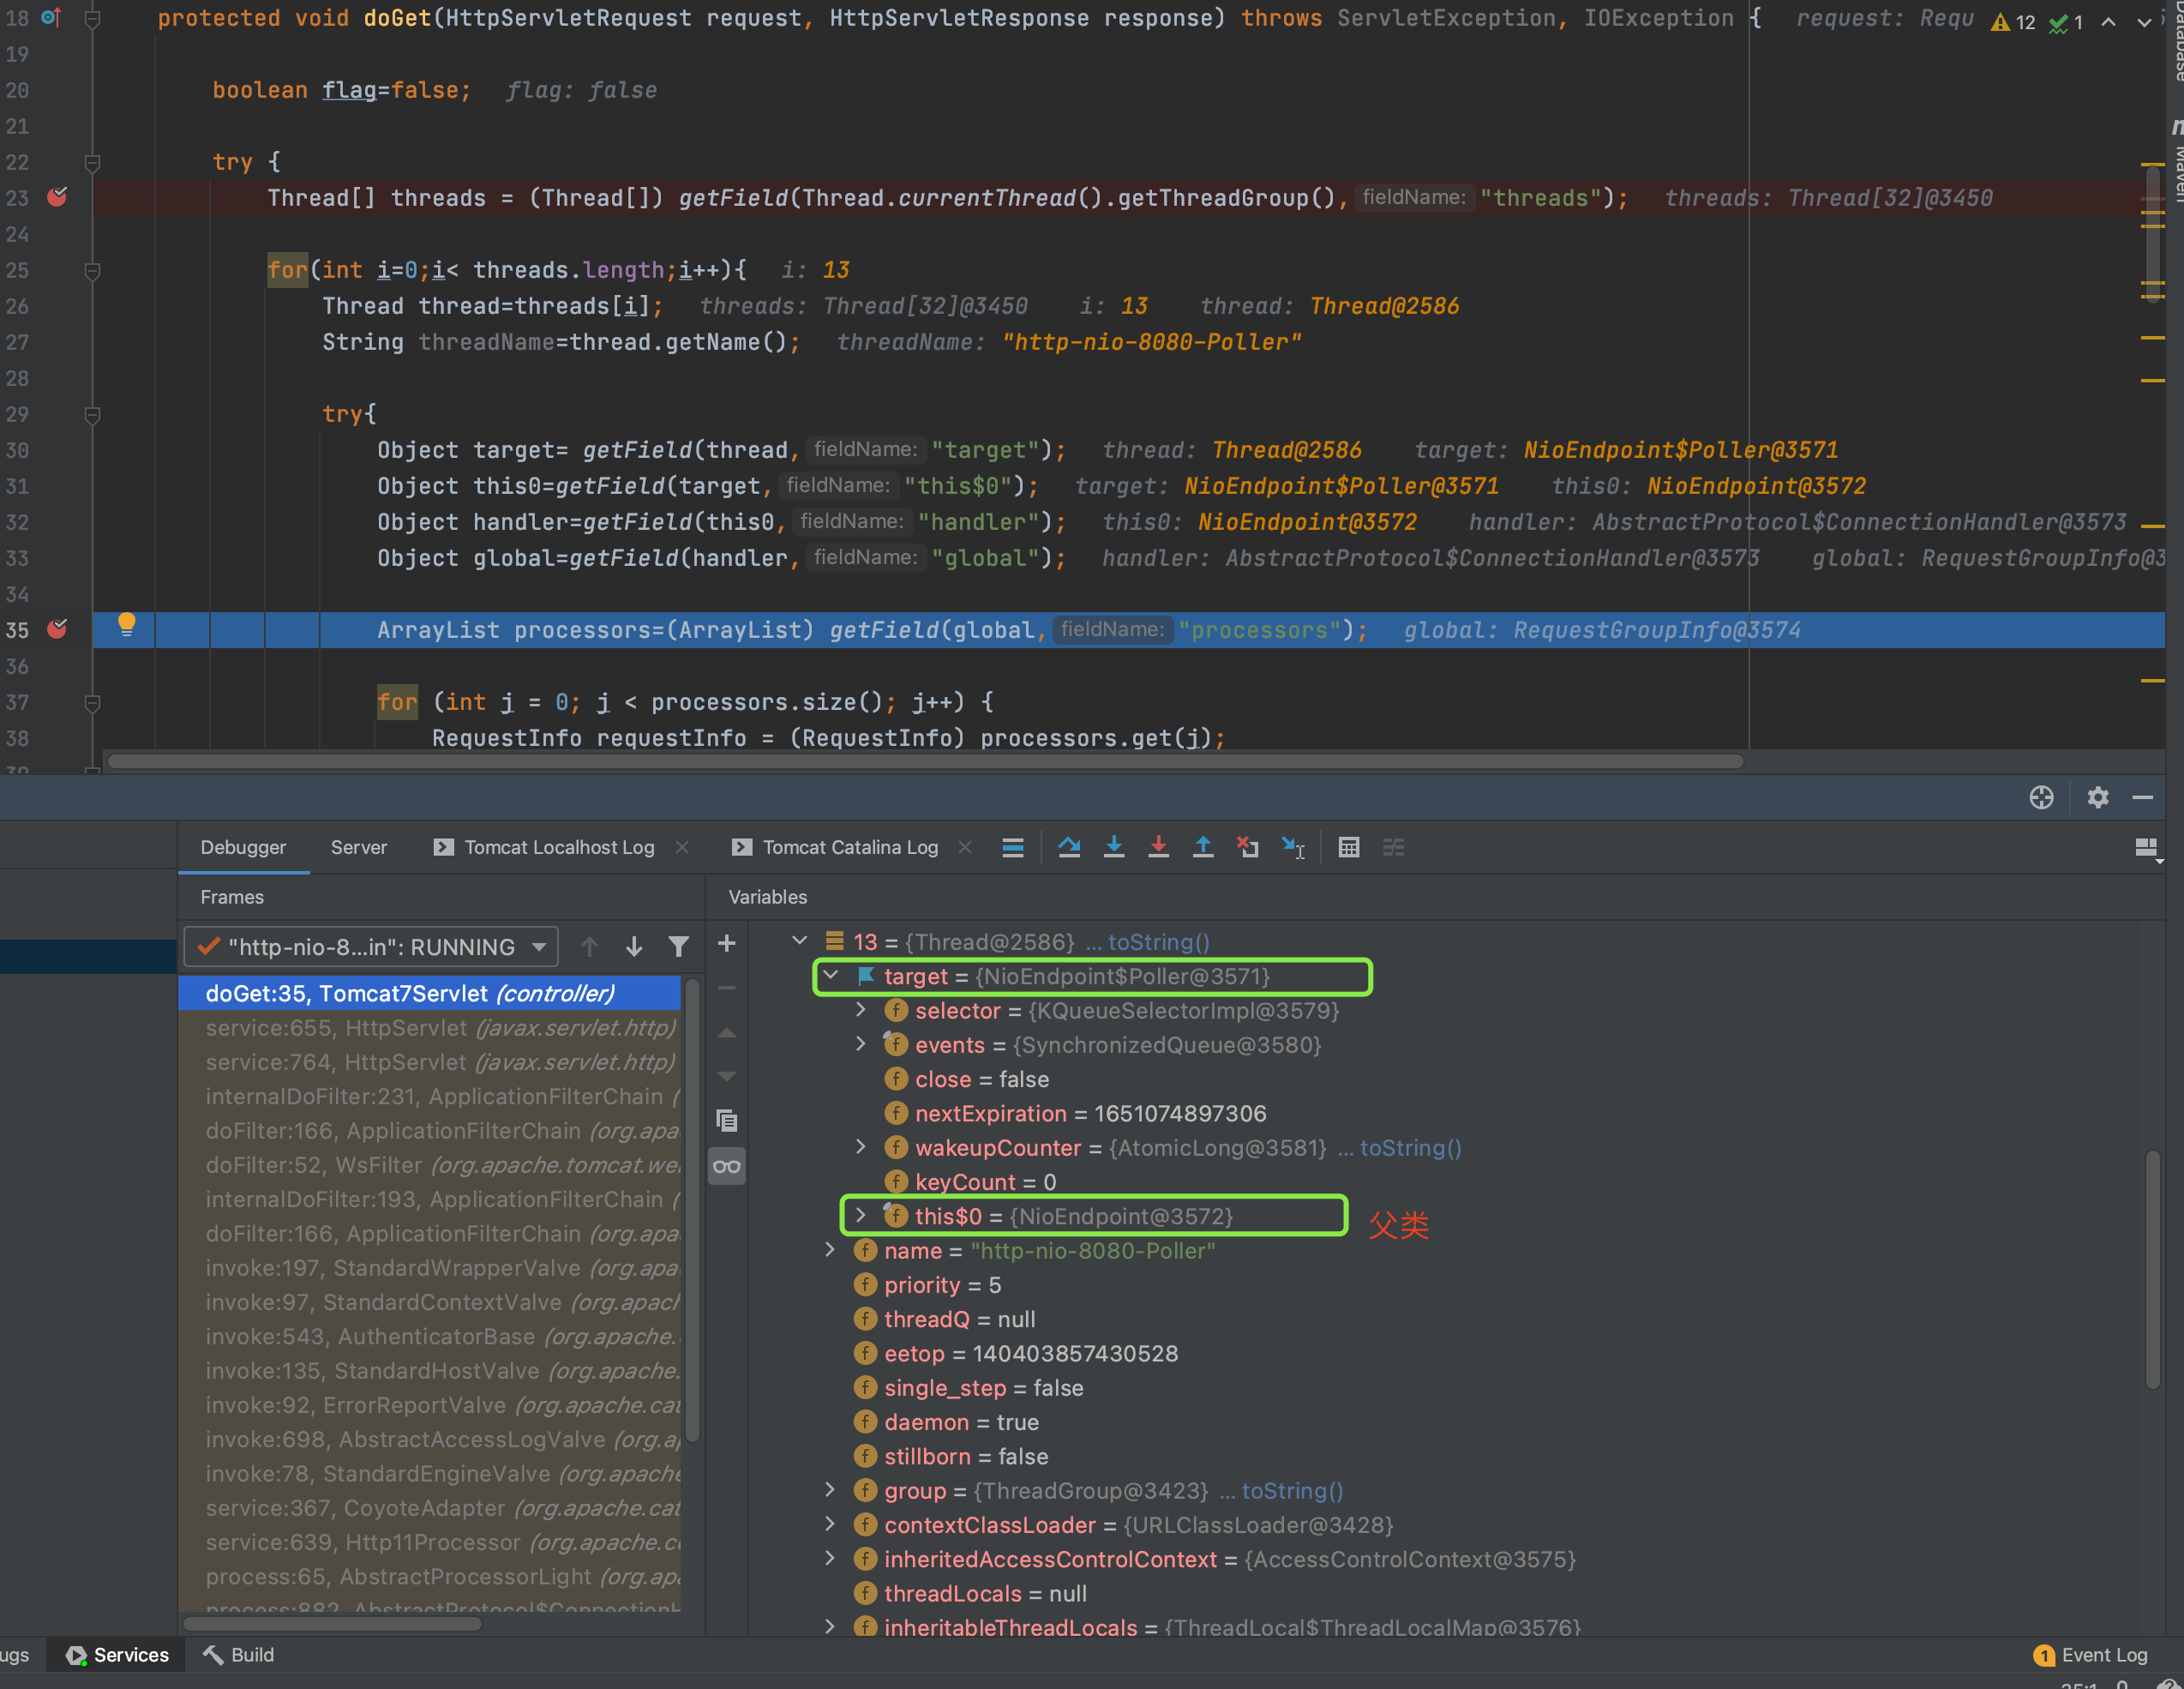This screenshot has height=1689, width=2184.
Task: Open the Evaluate Expression calculator icon
Action: [x=1348, y=847]
